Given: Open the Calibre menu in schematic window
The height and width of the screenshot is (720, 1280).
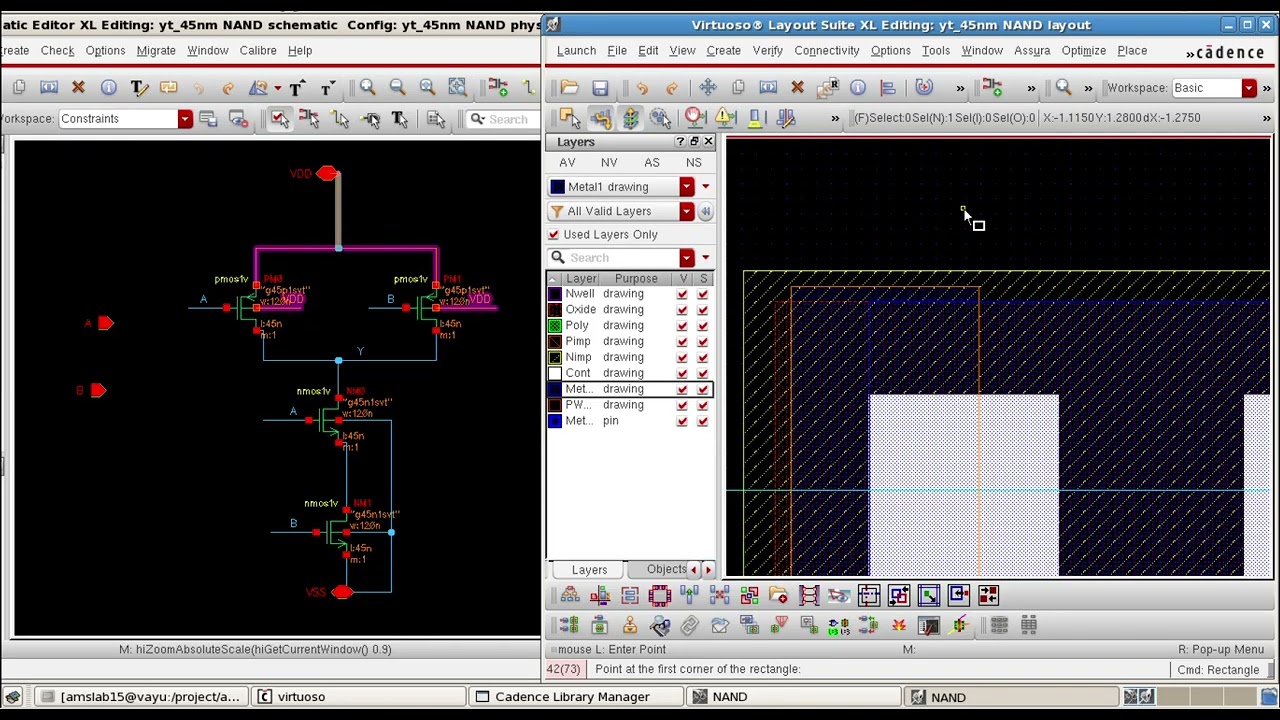Looking at the screenshot, I should pyautogui.click(x=258, y=50).
